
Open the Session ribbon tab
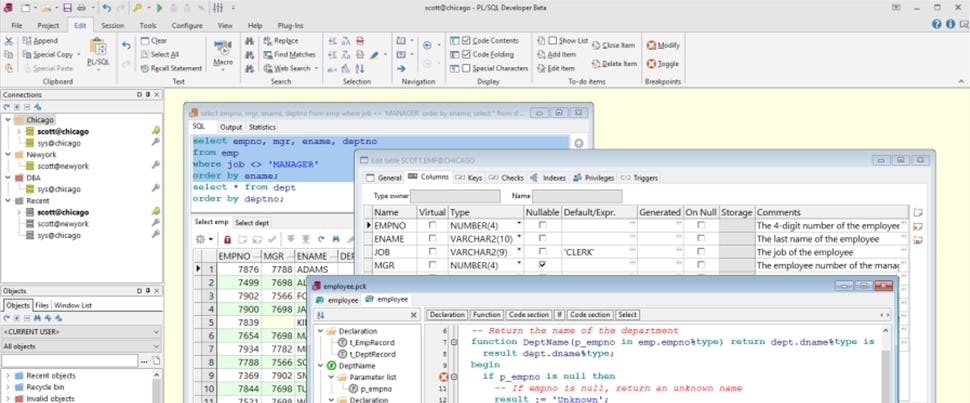[x=113, y=24]
